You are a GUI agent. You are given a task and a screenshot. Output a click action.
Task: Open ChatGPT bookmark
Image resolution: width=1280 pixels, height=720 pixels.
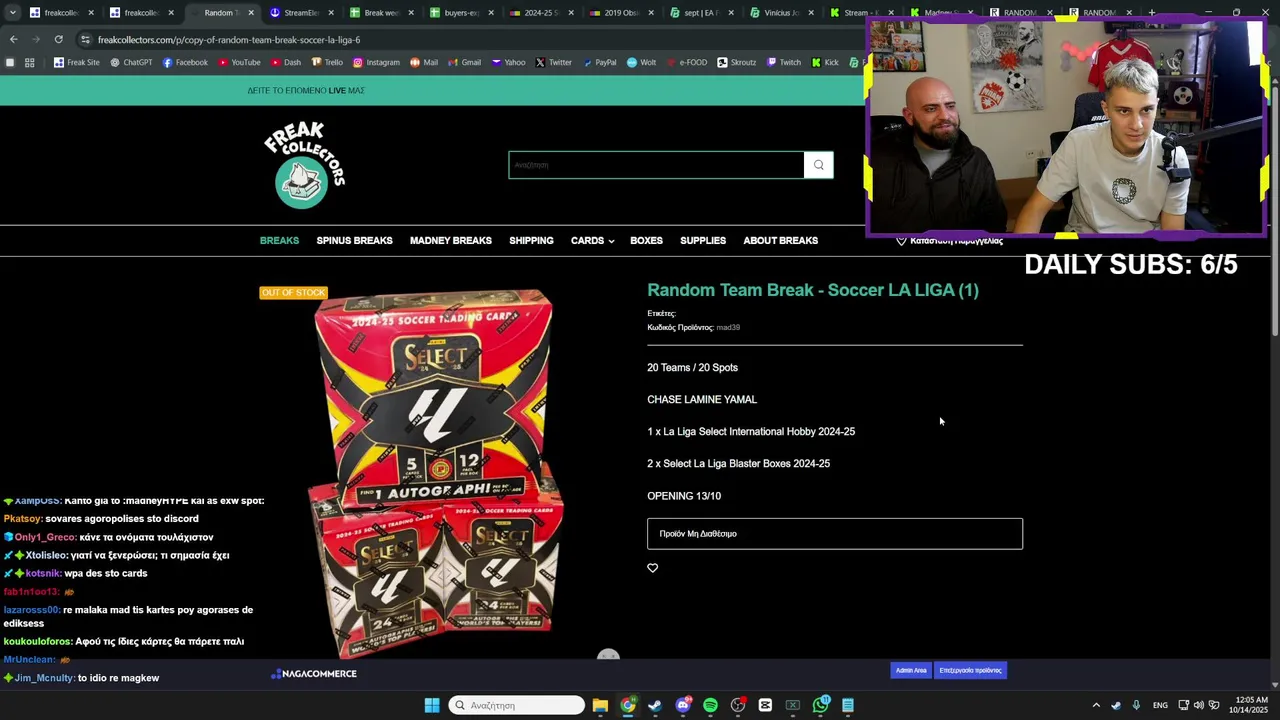point(131,62)
